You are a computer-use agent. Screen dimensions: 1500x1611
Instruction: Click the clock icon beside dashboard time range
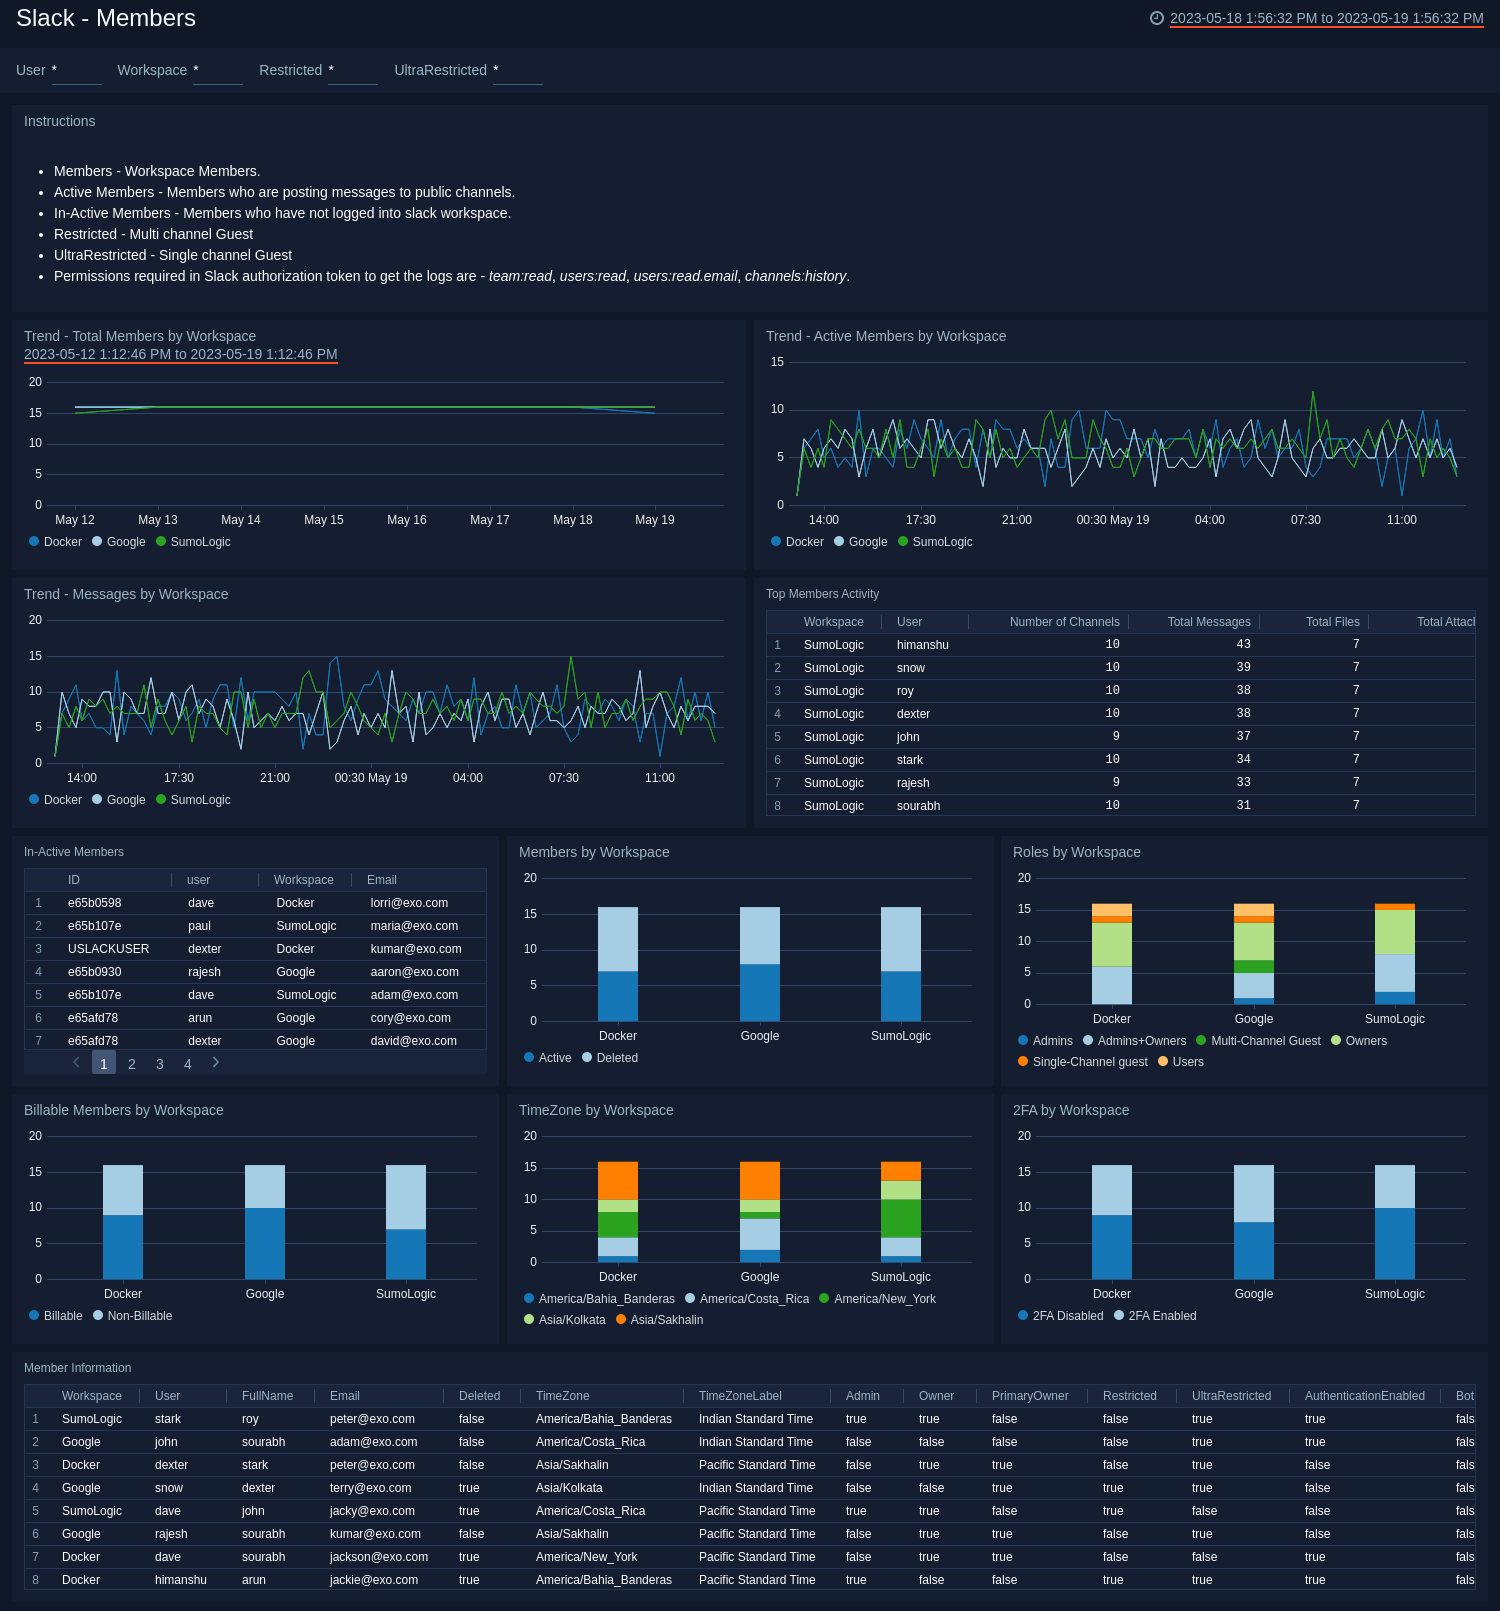(1157, 18)
